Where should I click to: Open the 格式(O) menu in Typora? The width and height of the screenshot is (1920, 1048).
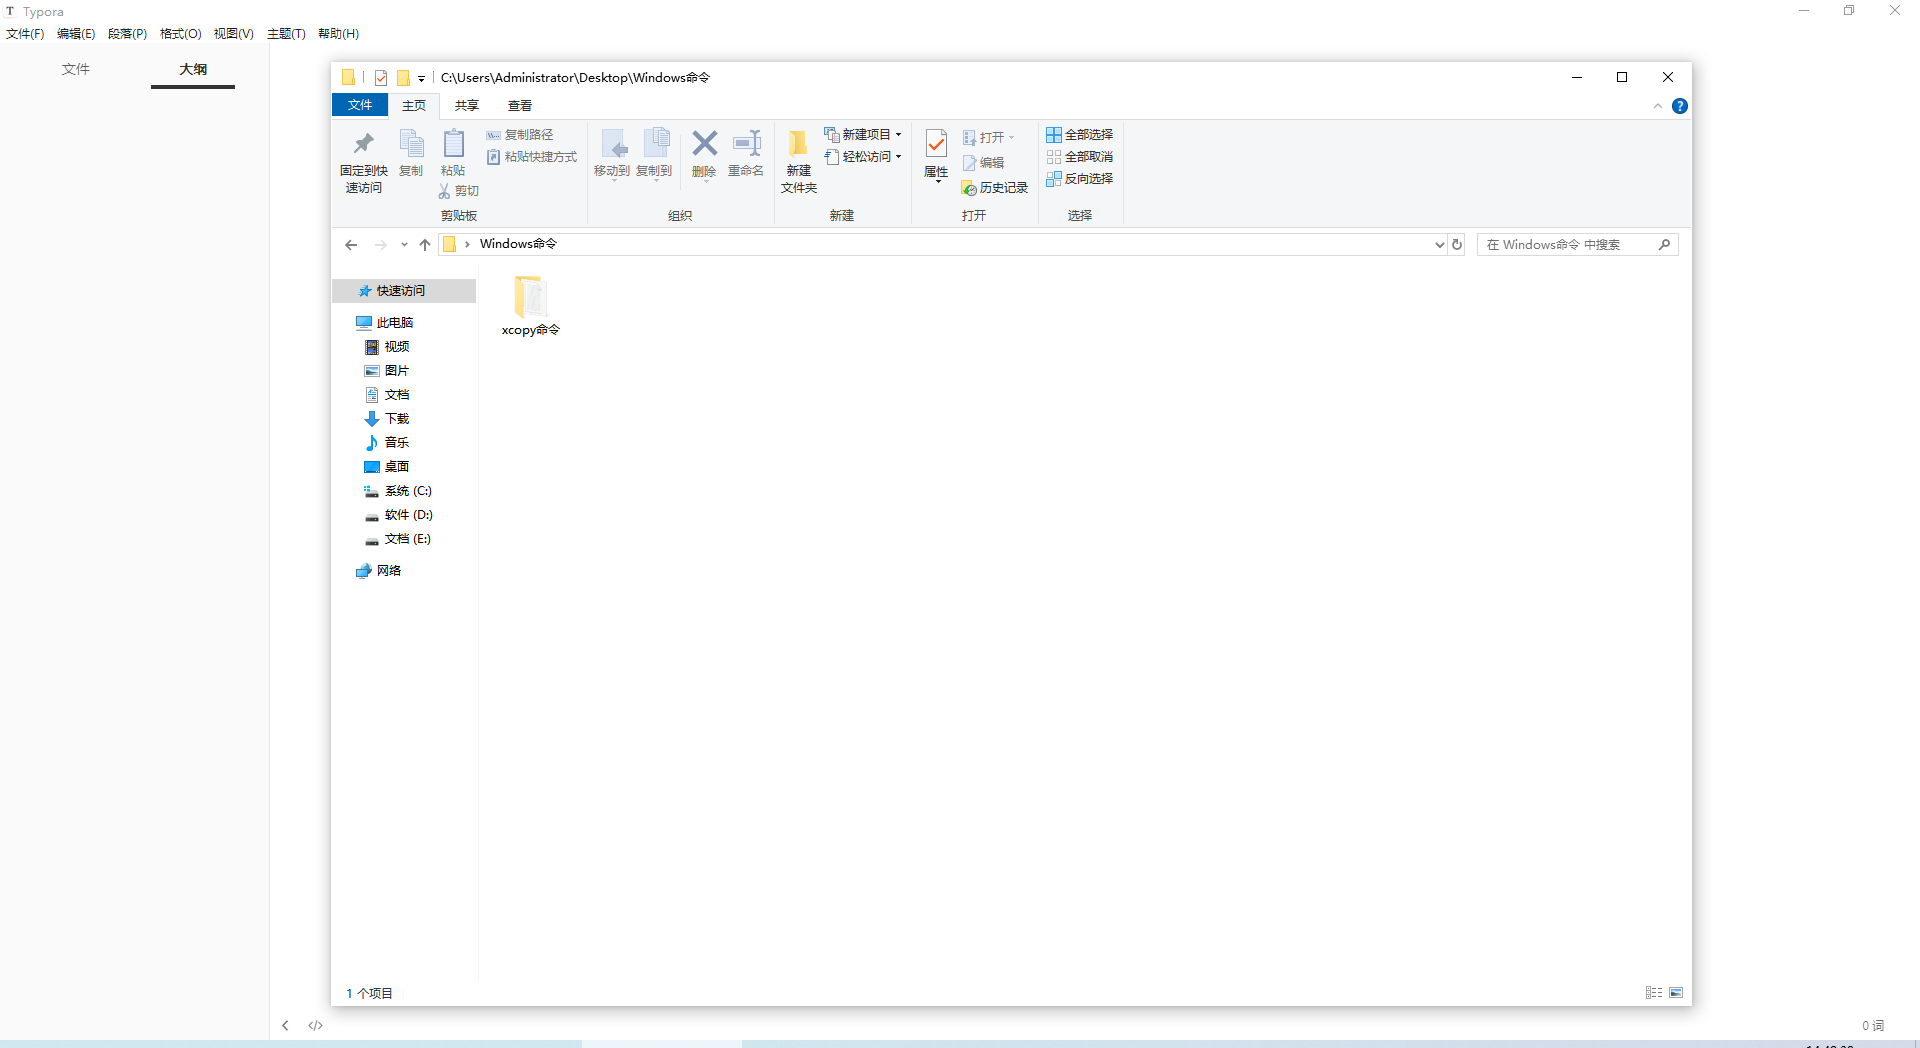point(180,34)
